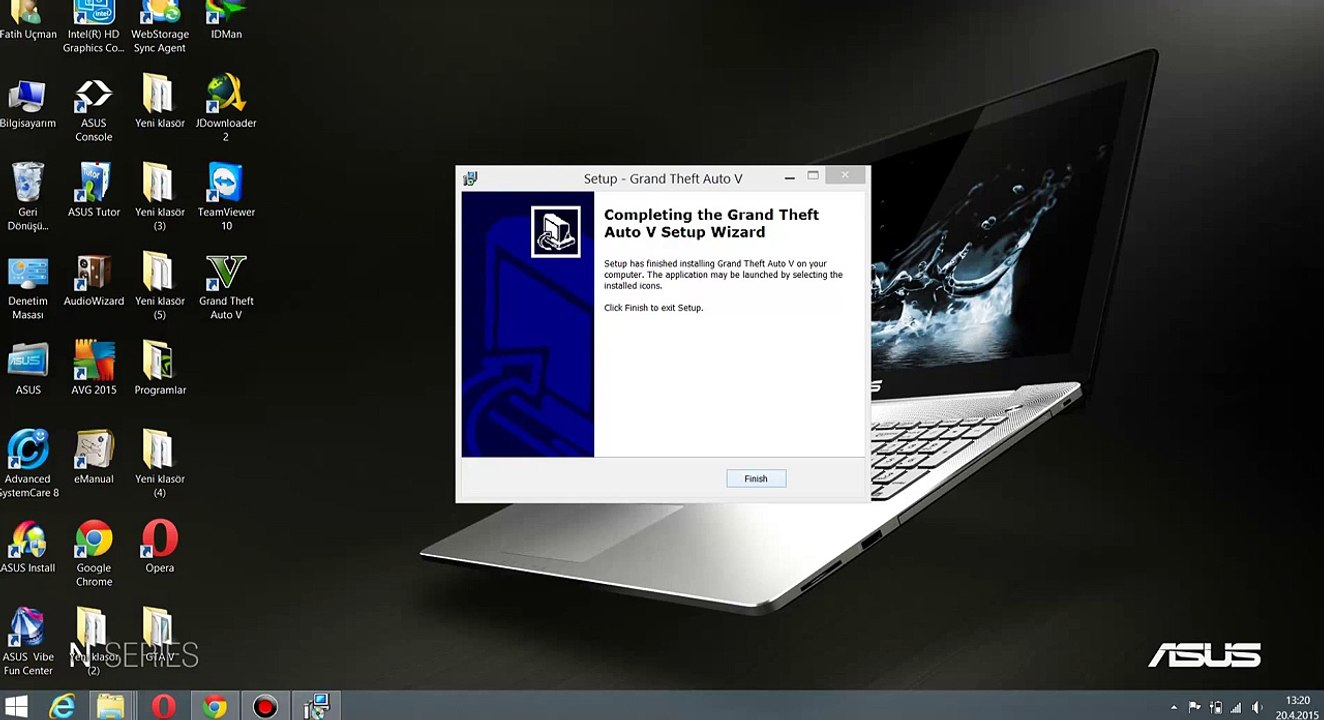Image resolution: width=1324 pixels, height=720 pixels.
Task: Click the ASUS desktop shortcut under Denetim Masası
Action: pos(28,369)
